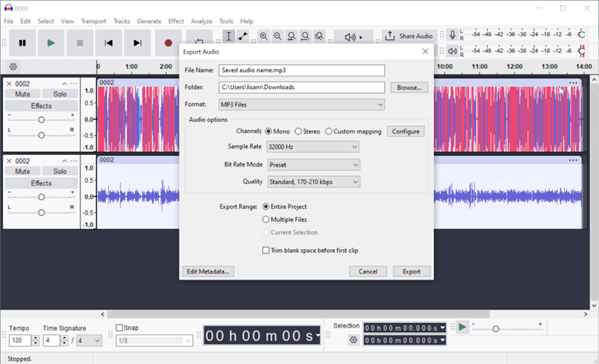Mute the second 0002 track

(x=23, y=171)
